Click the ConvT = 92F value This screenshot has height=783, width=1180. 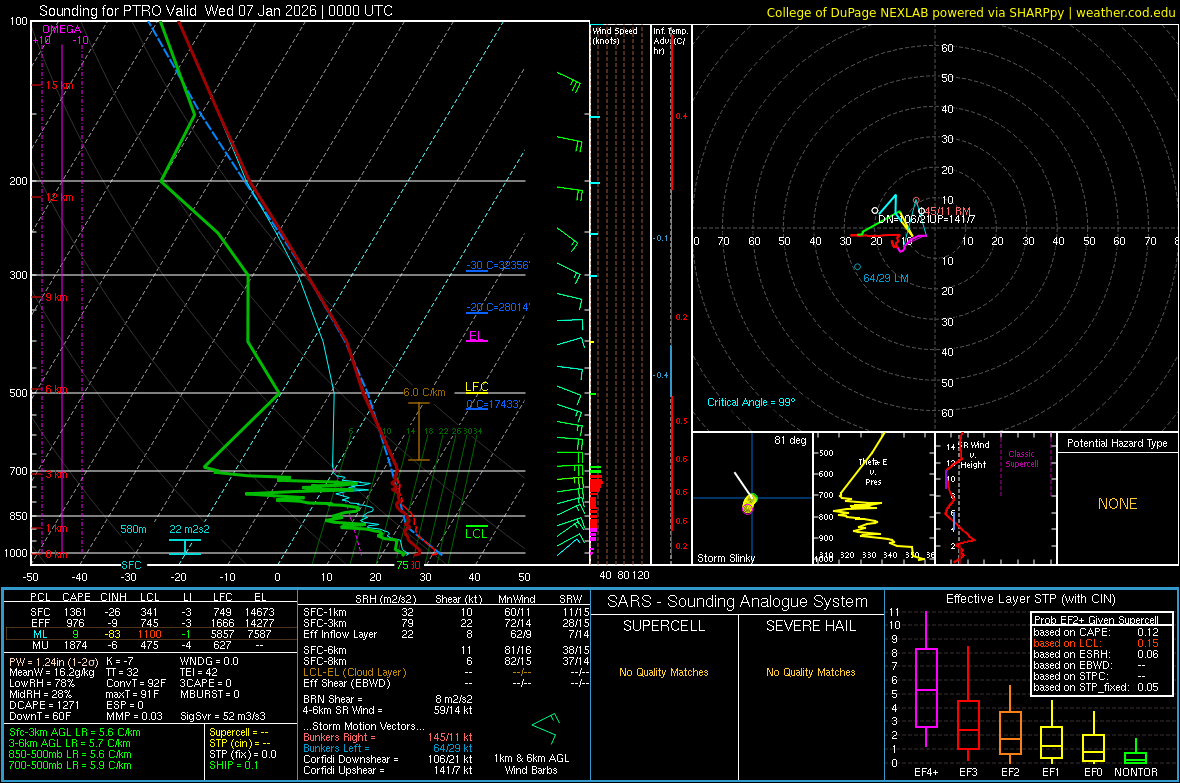coord(135,683)
